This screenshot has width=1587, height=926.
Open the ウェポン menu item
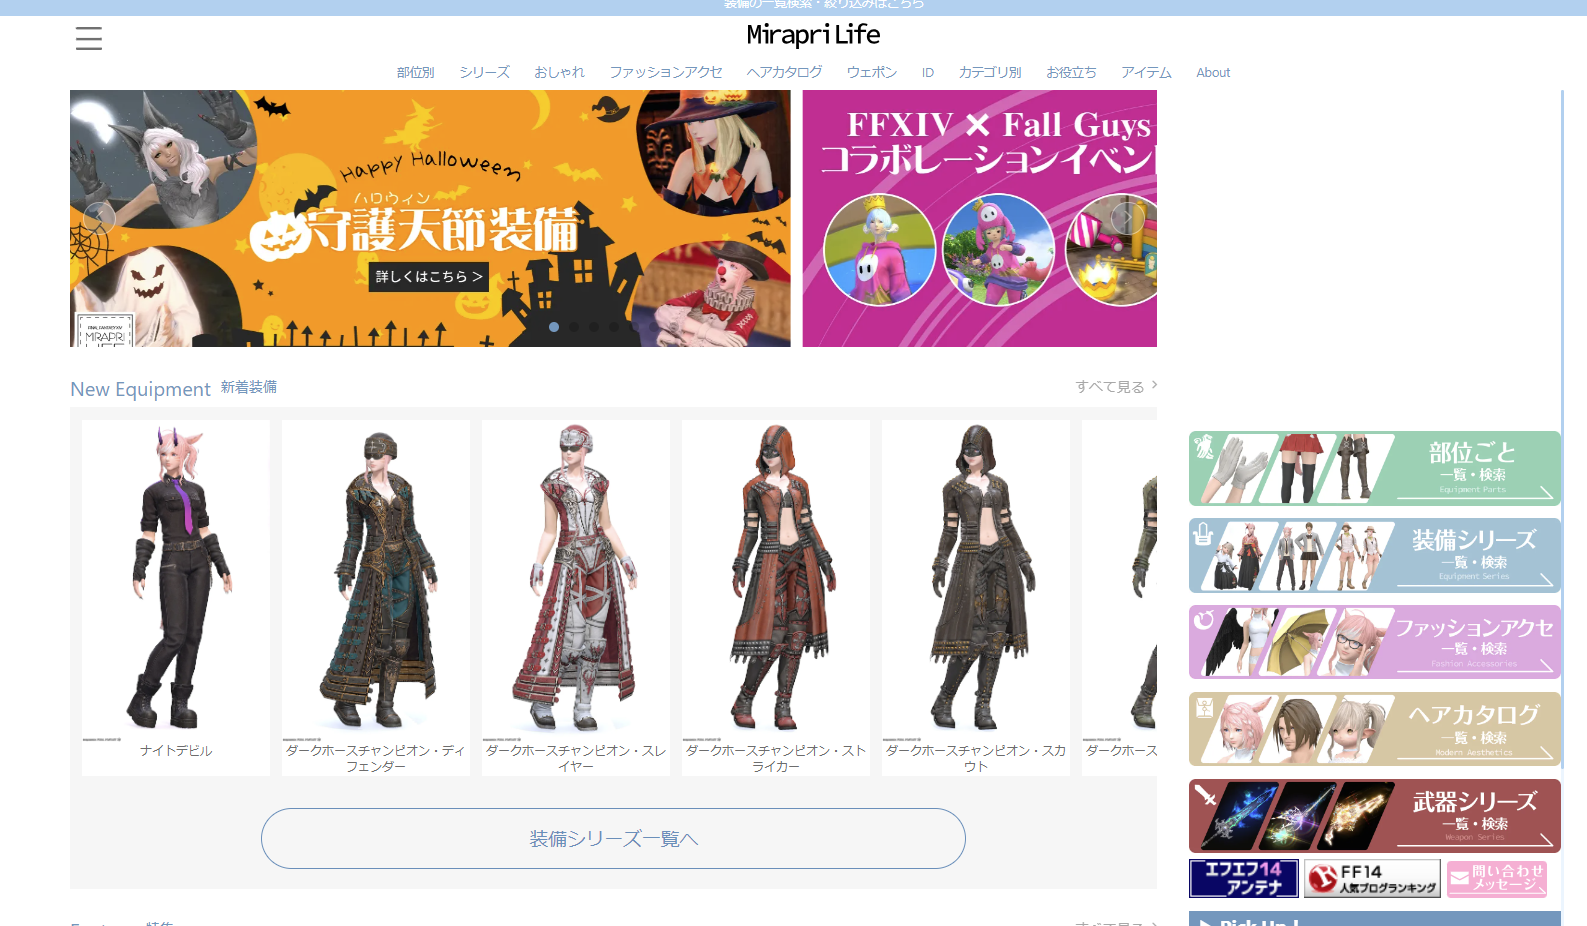point(871,73)
